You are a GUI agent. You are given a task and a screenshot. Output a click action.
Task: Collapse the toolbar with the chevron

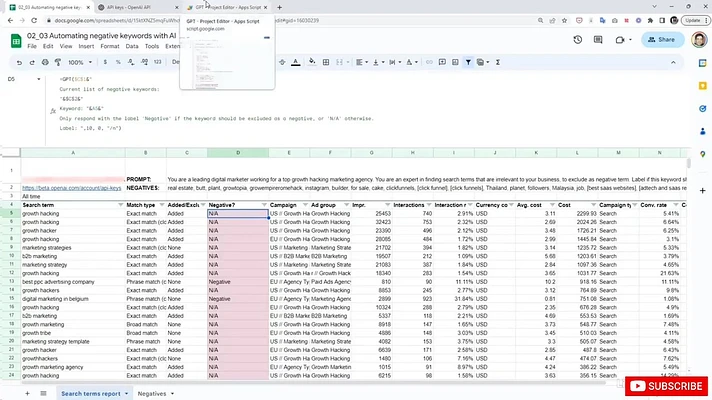[673, 62]
